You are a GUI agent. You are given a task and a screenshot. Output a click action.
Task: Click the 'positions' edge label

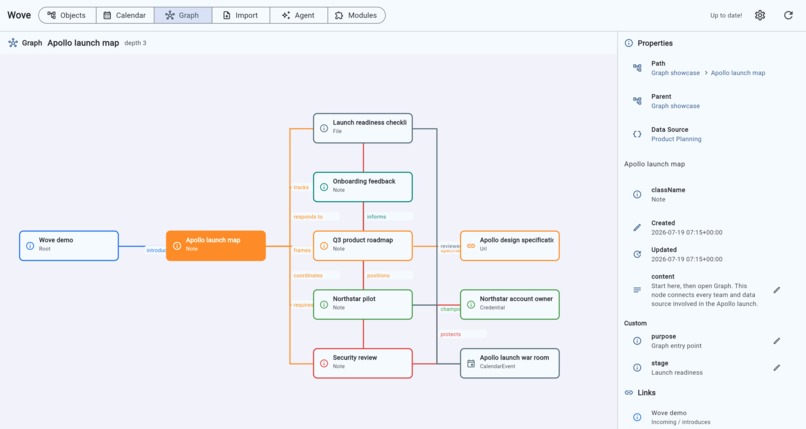378,276
